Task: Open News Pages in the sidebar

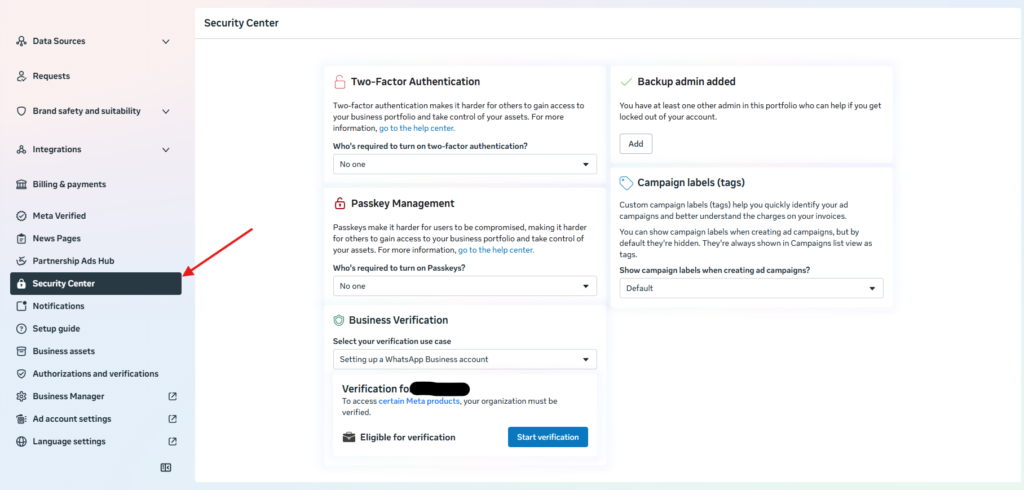Action: (x=57, y=238)
